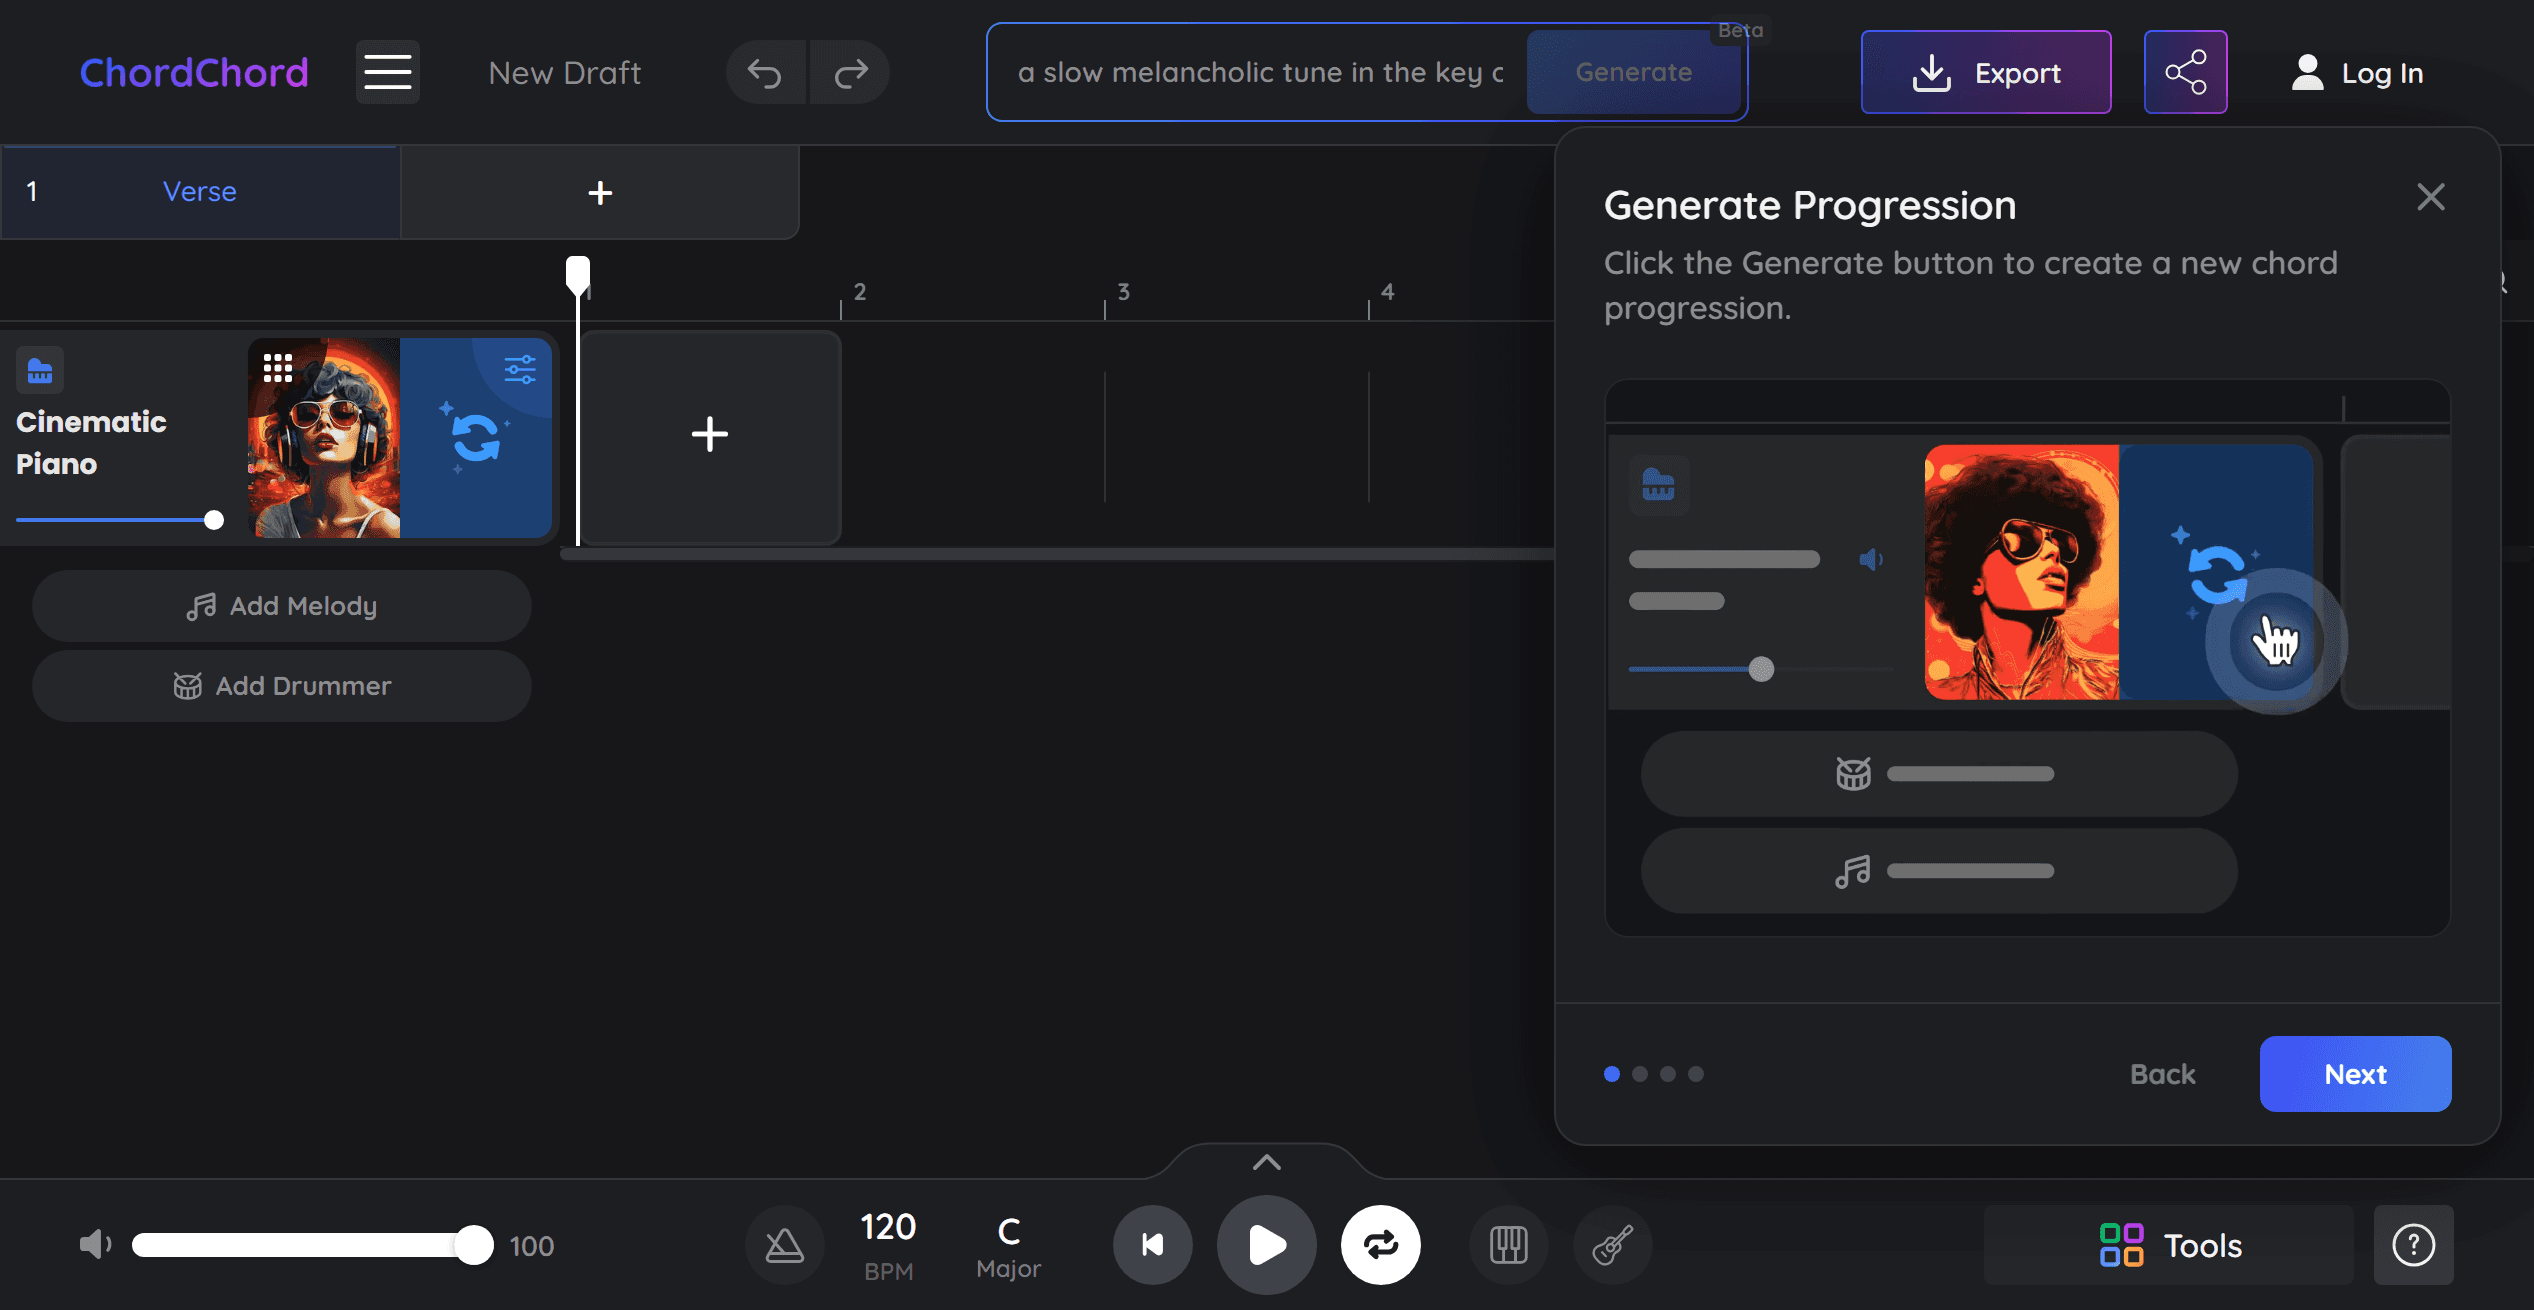Toggle loop playback button
2534x1310 pixels.
click(x=1380, y=1245)
